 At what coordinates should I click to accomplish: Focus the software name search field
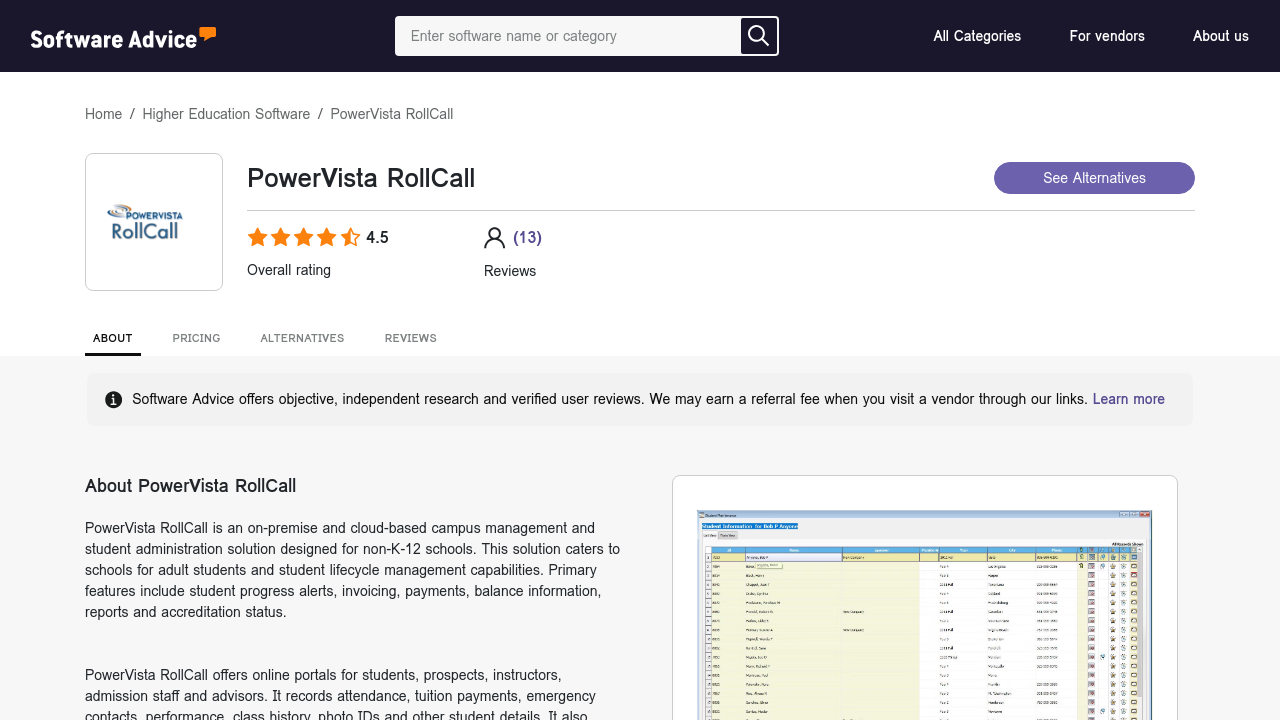tap(568, 36)
